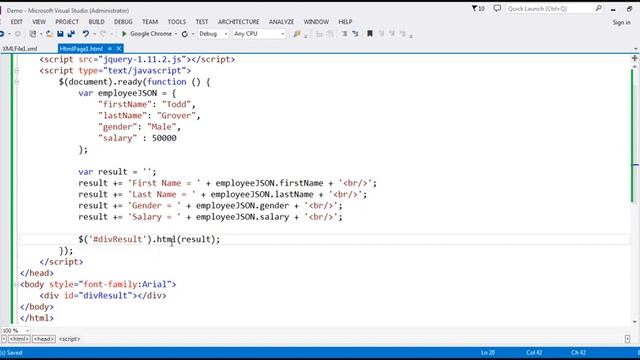
Task: Open the VIEW menu
Action: coord(39,22)
